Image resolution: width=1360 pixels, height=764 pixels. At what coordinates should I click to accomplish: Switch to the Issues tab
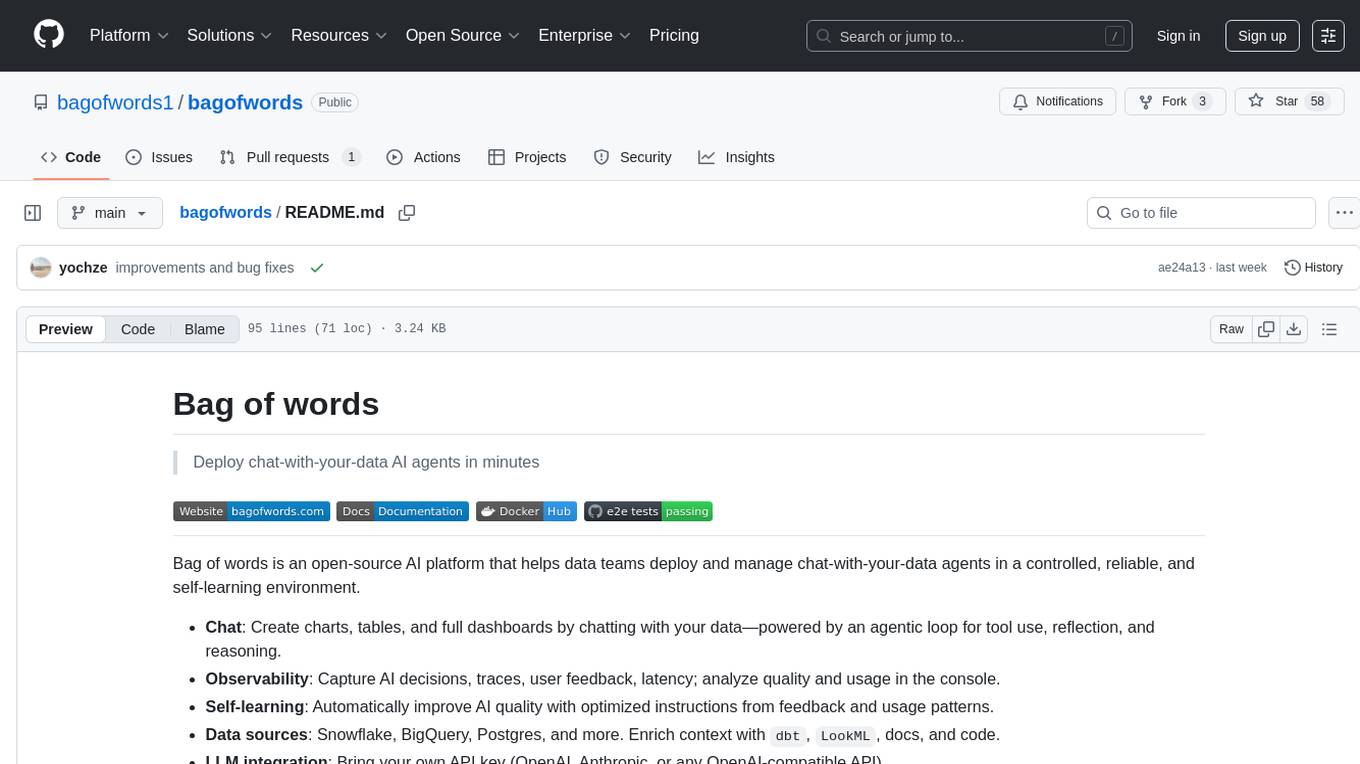[x=159, y=157]
